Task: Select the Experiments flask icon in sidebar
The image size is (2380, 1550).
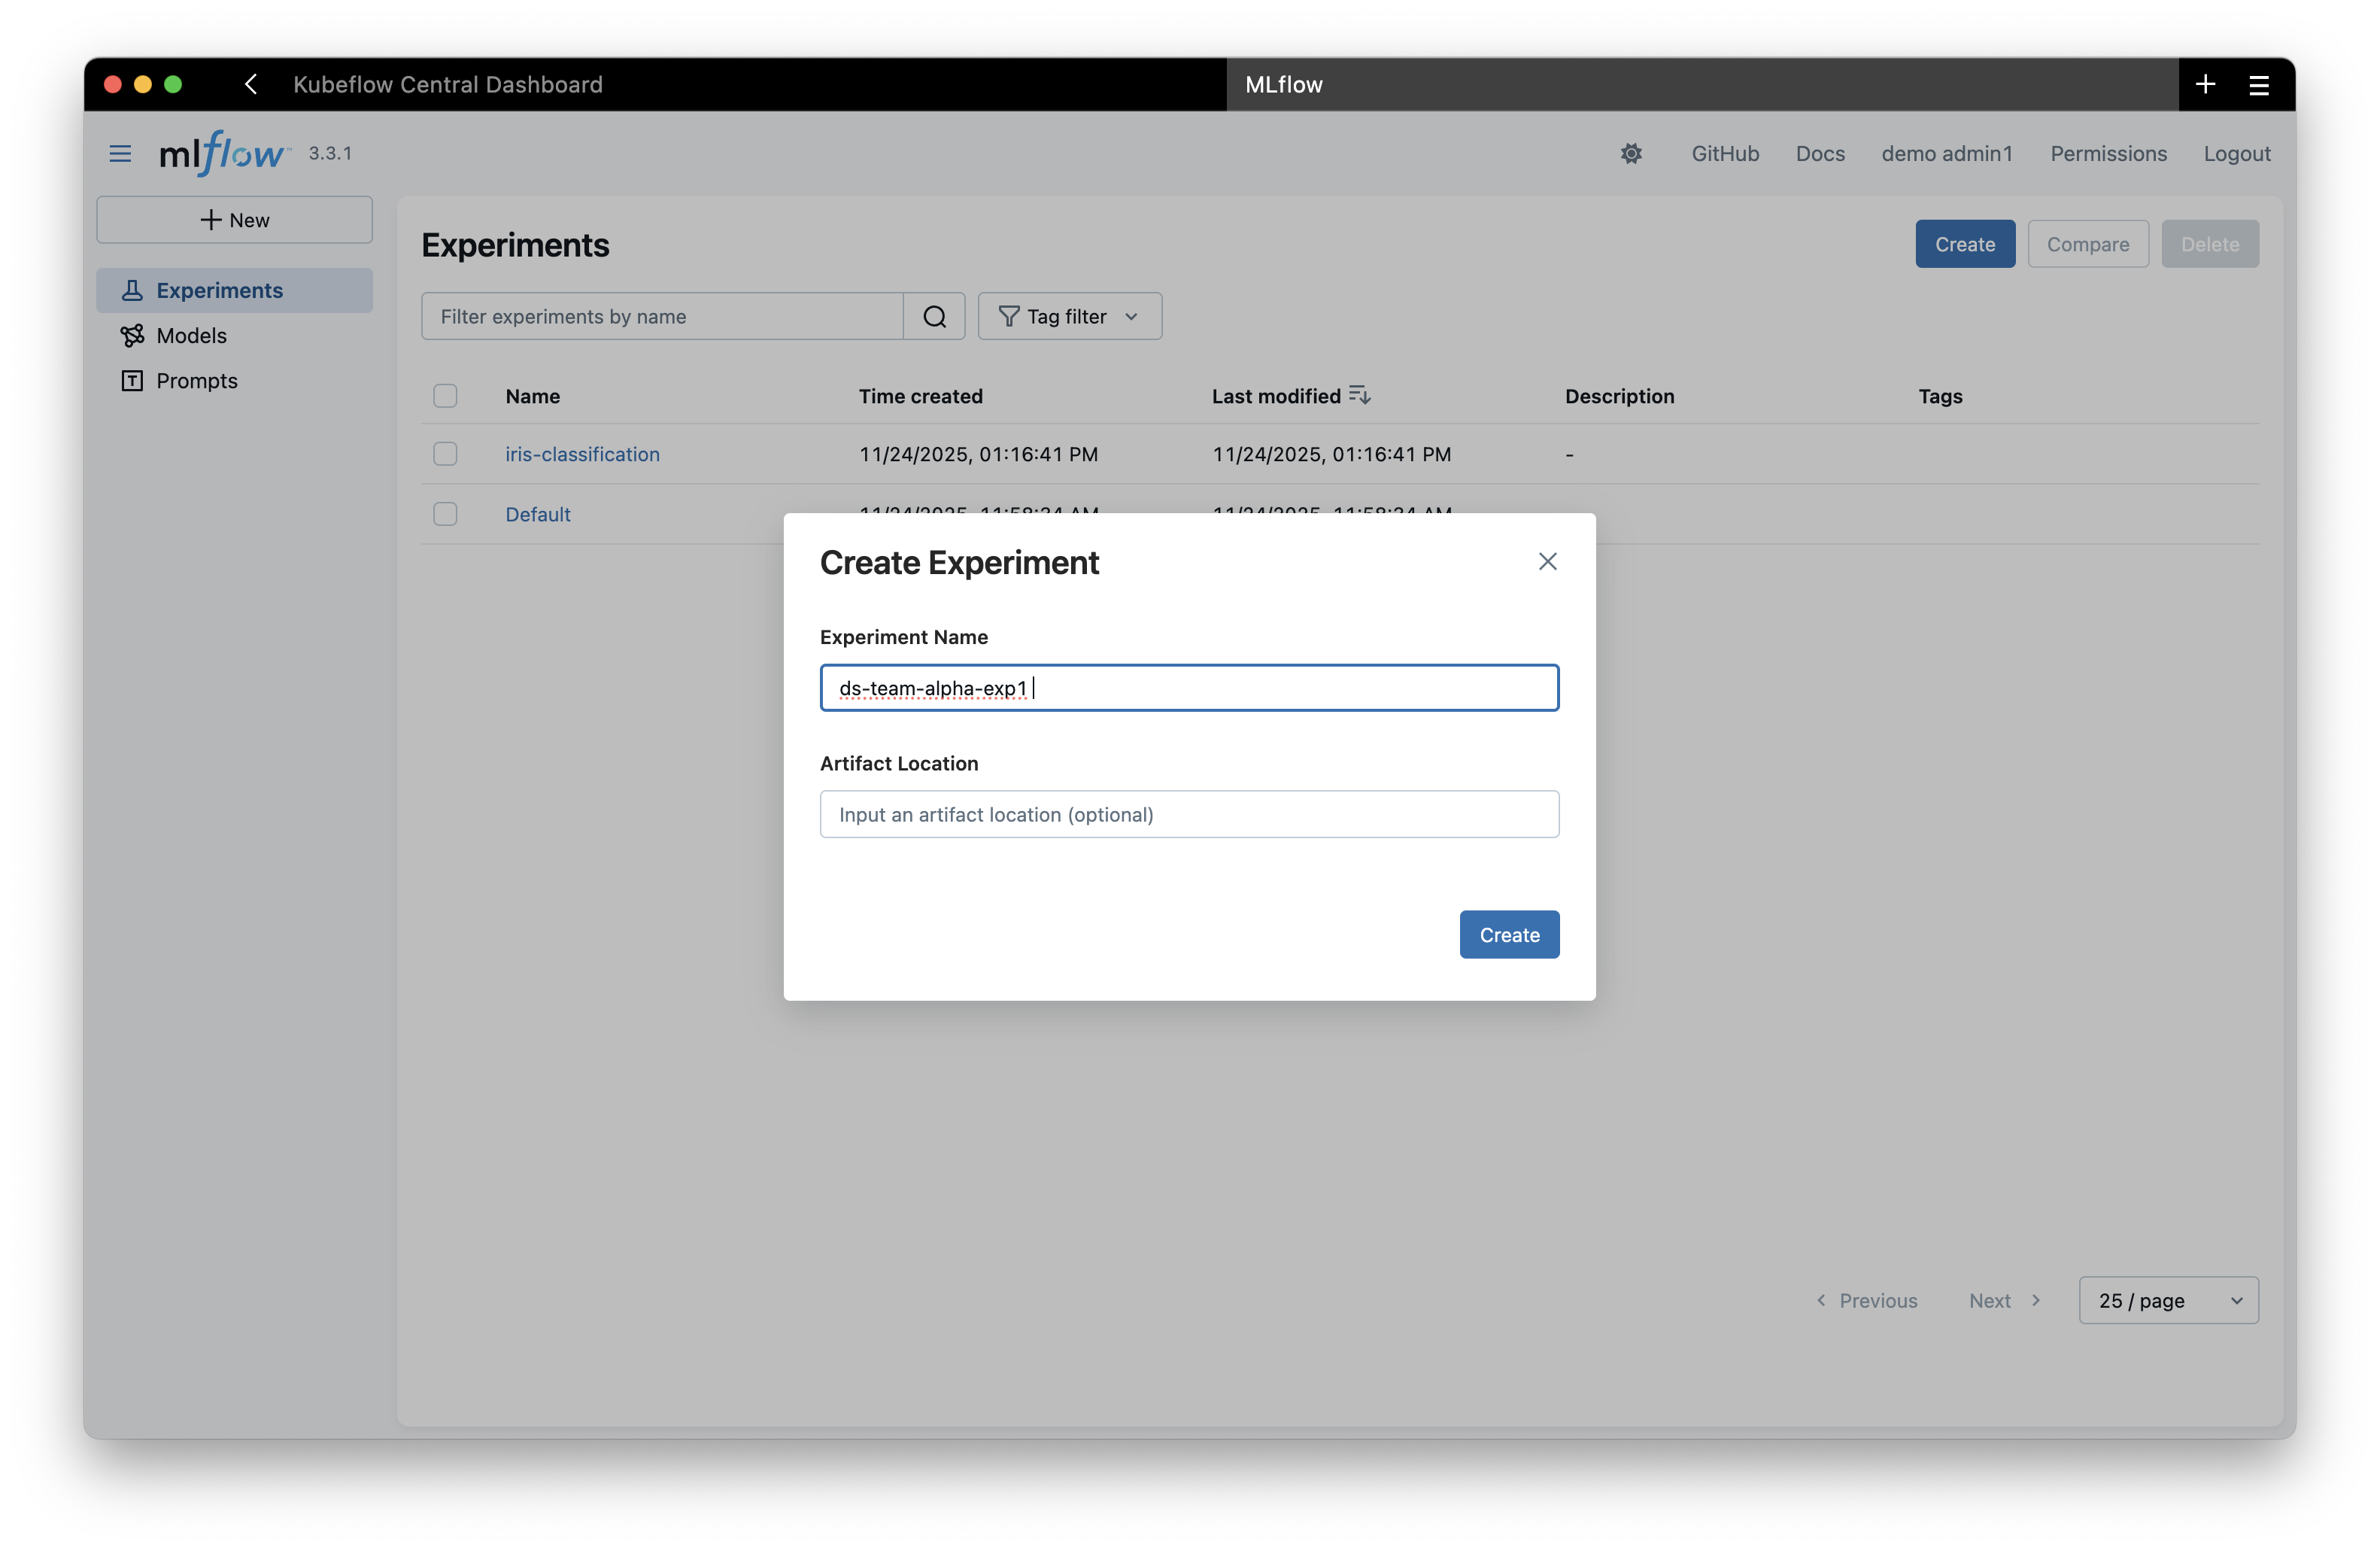Action: pos(134,289)
